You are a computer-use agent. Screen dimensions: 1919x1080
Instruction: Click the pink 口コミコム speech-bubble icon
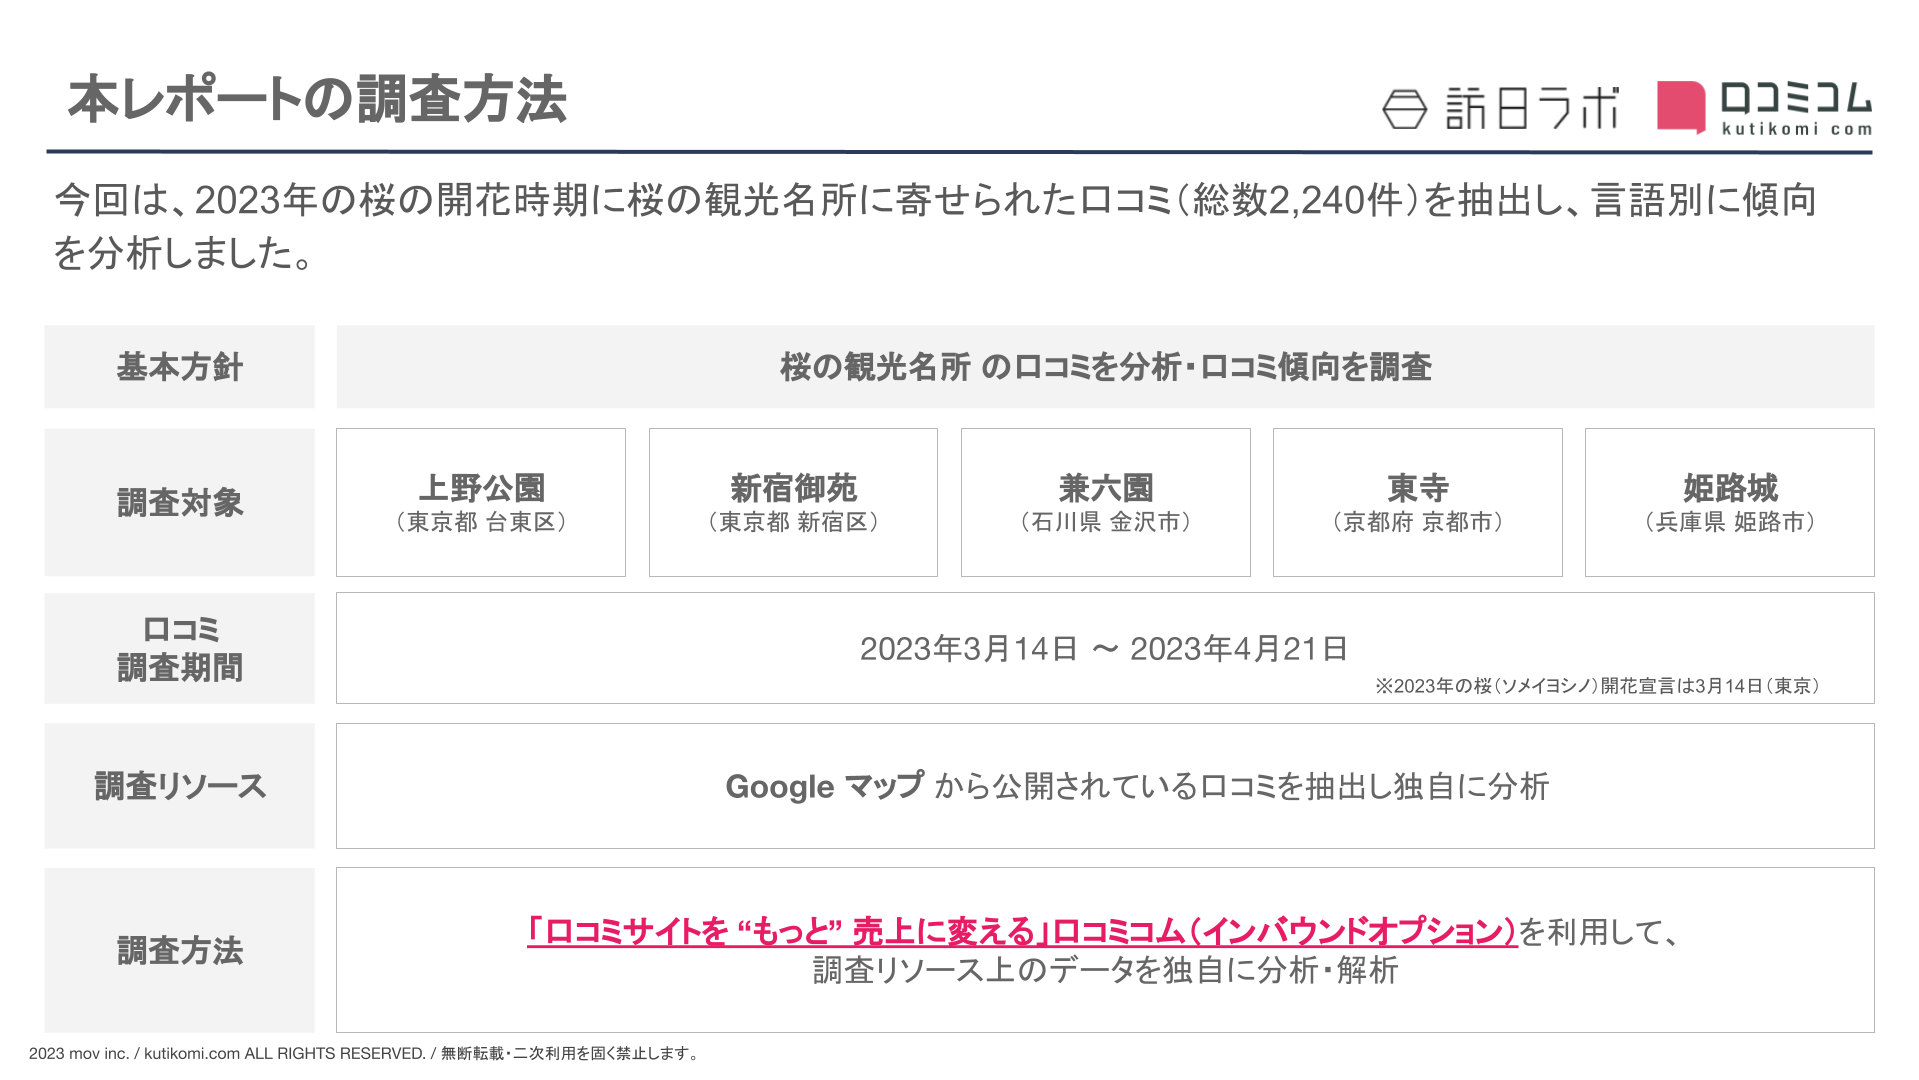(1680, 107)
